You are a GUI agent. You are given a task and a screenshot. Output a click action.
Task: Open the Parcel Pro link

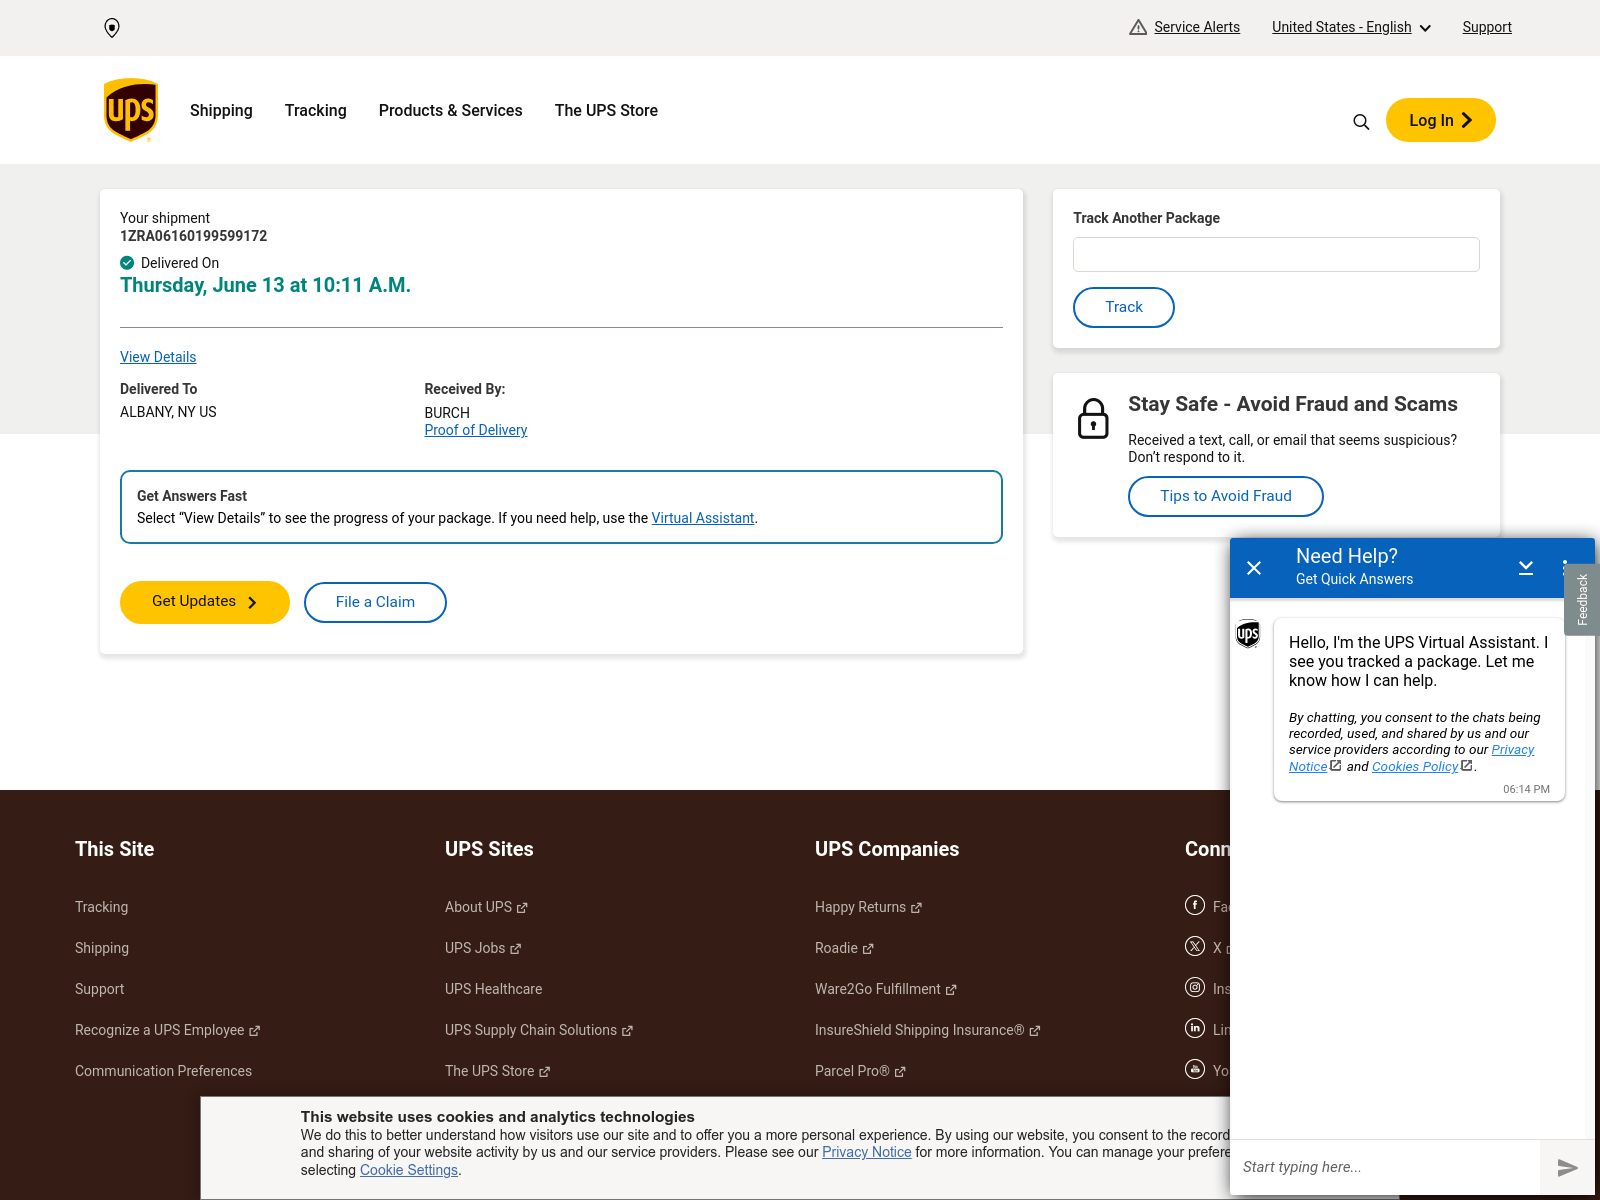click(x=860, y=1071)
